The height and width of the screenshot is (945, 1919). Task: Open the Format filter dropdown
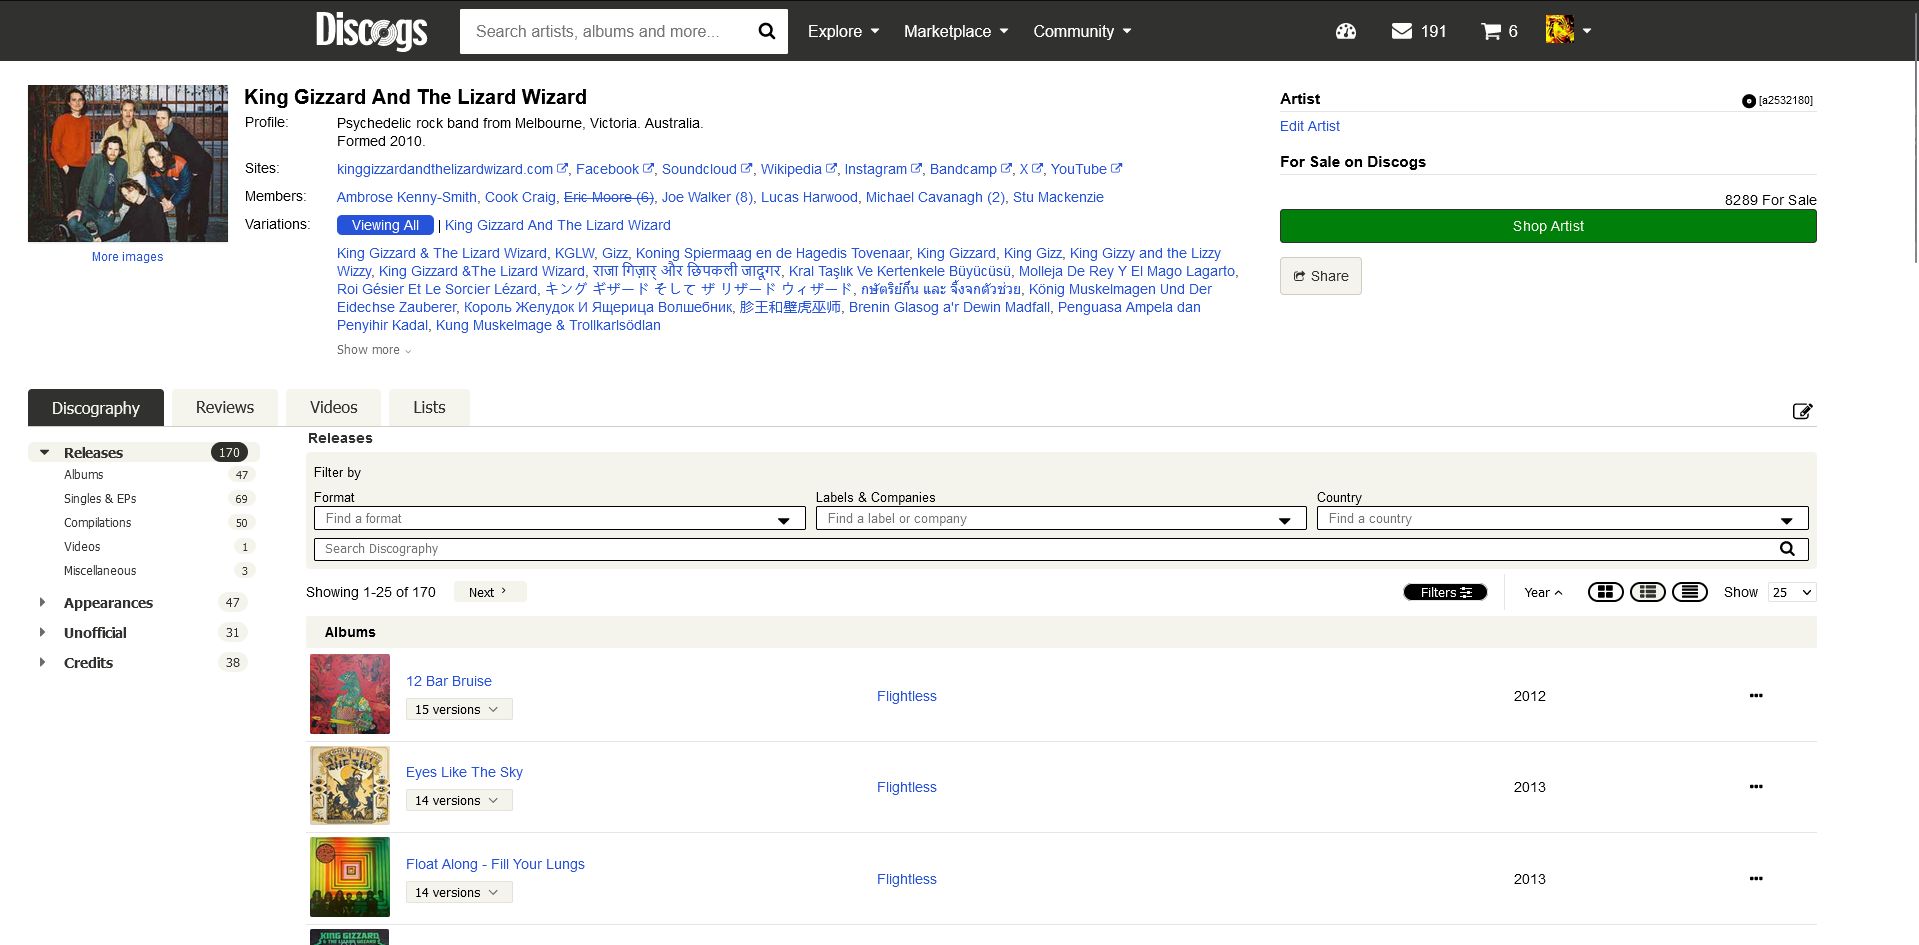click(x=559, y=518)
